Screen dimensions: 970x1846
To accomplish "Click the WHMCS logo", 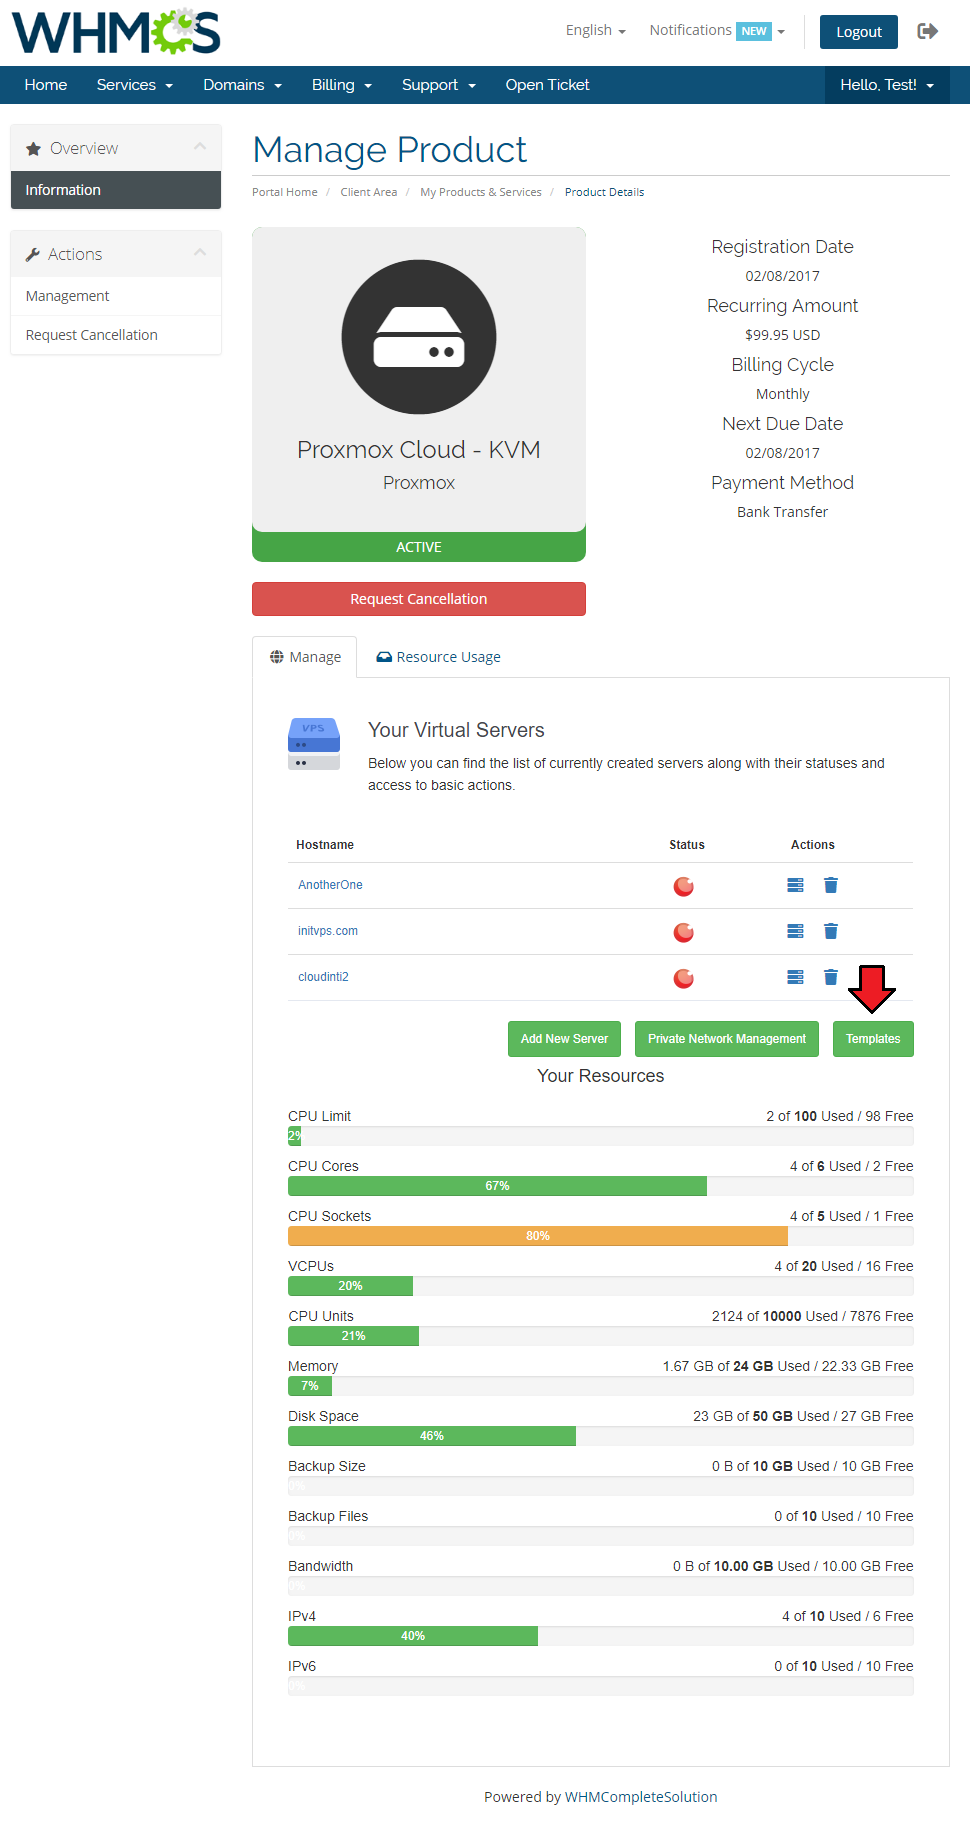I will tap(116, 32).
